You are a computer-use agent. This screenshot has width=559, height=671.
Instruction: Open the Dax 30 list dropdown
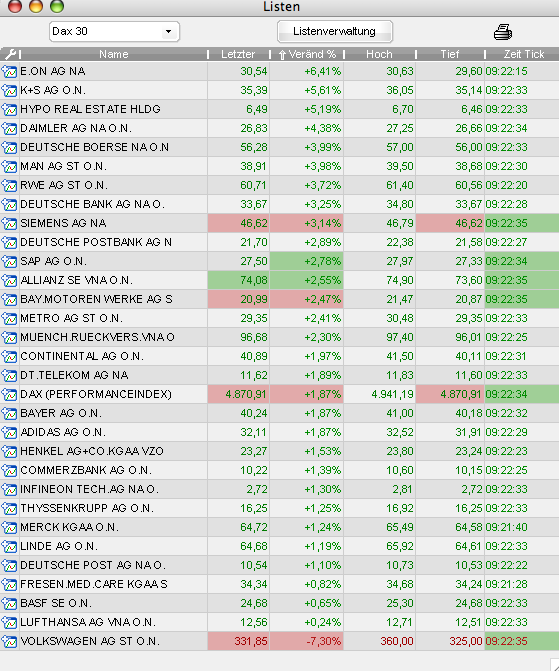click(x=114, y=31)
